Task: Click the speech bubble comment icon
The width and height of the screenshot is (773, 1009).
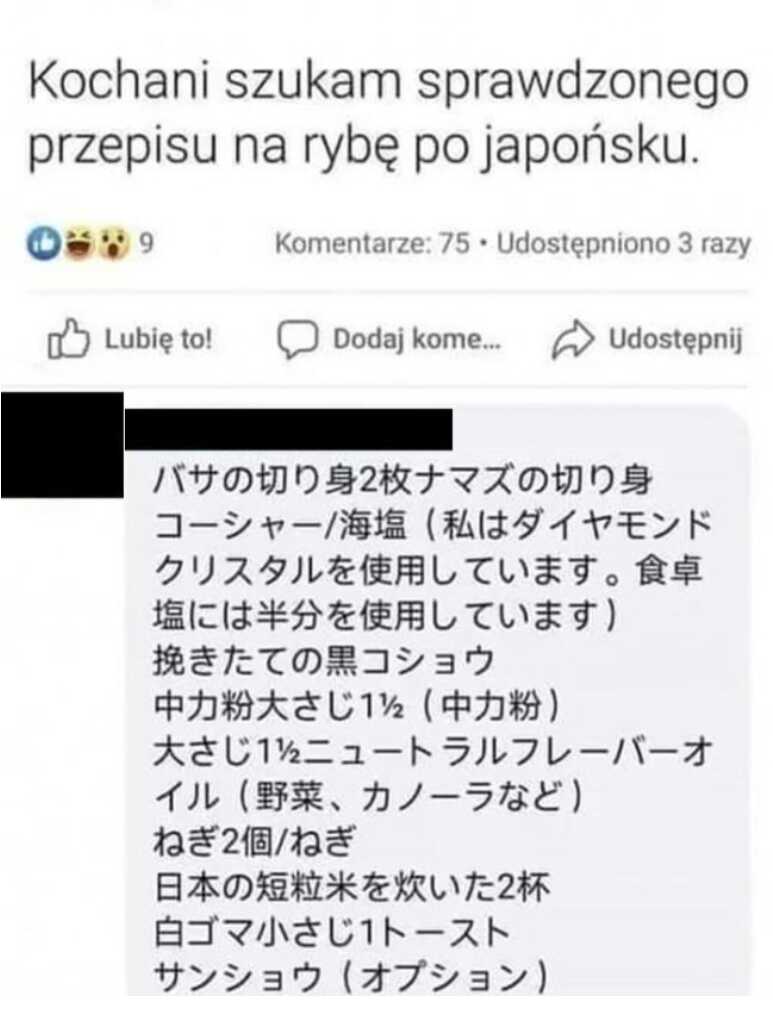Action: click(297, 339)
